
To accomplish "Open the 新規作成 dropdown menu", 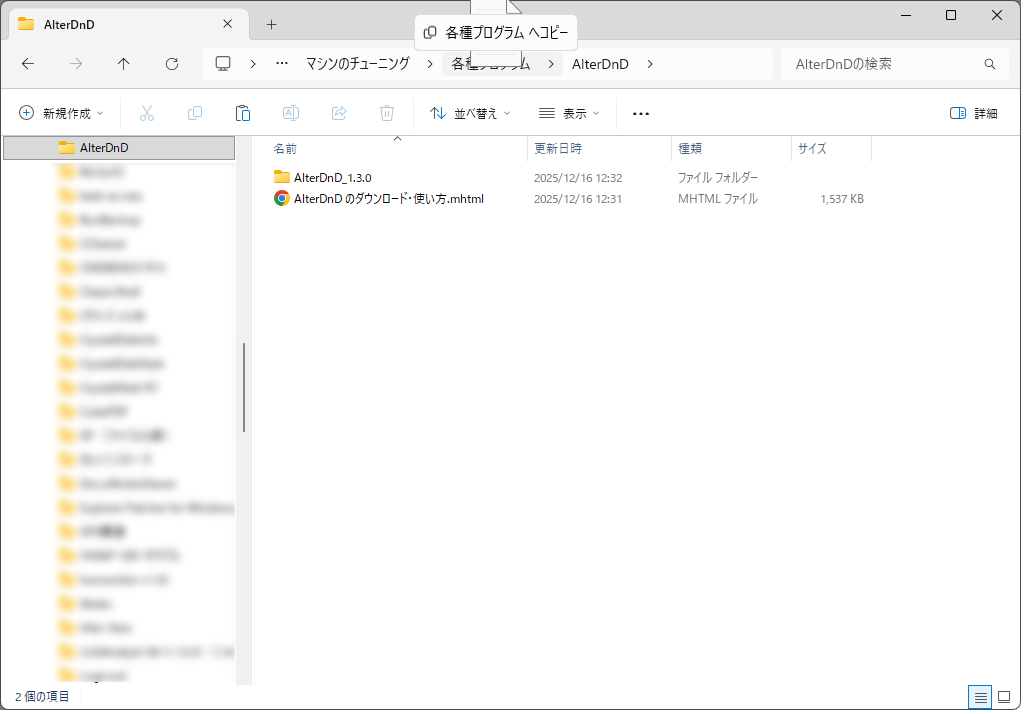I will pos(62,113).
